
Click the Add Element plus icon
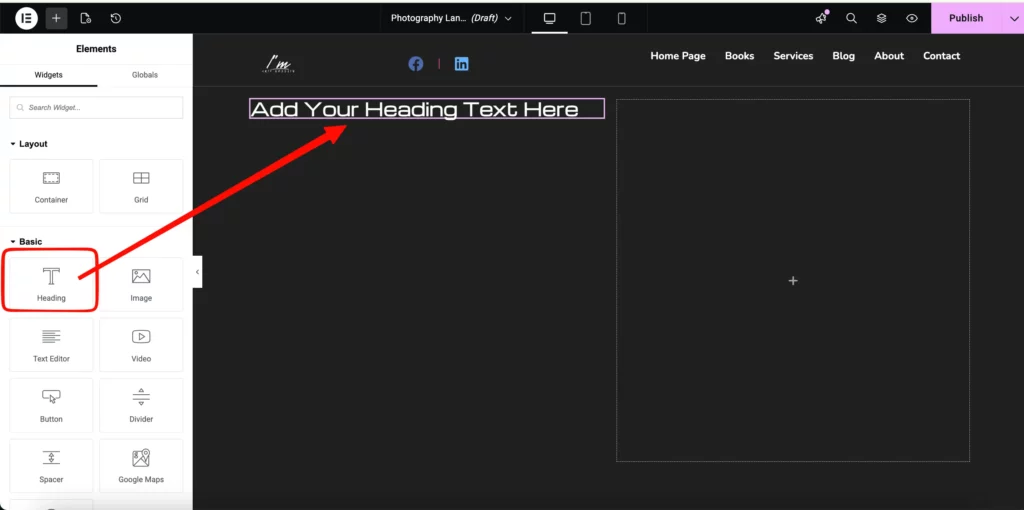coord(56,18)
